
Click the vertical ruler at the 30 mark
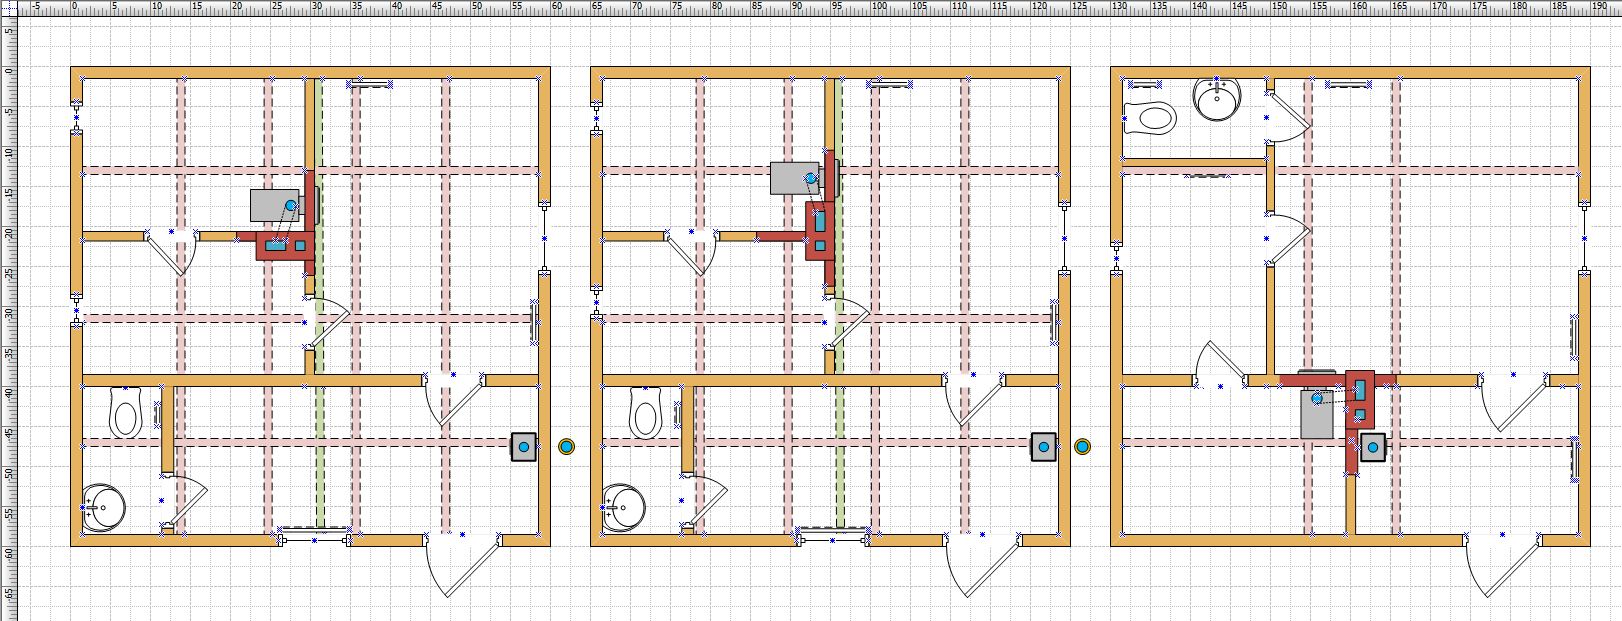pos(8,313)
